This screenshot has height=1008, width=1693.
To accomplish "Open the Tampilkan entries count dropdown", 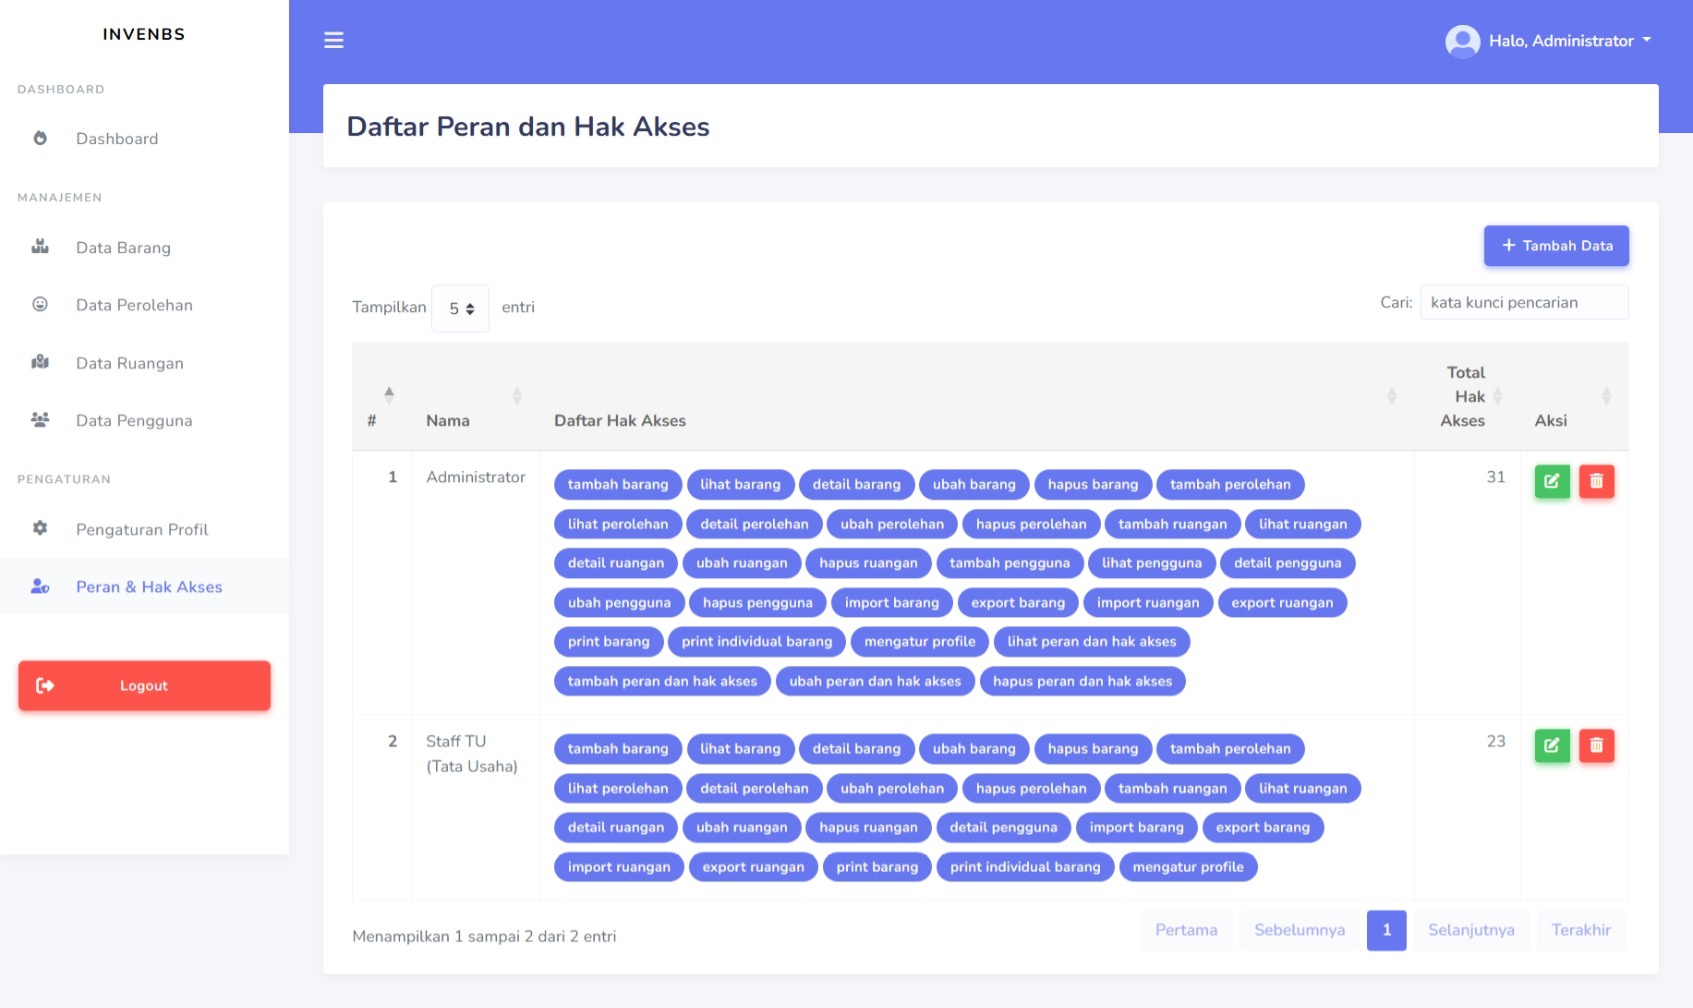I will [460, 308].
